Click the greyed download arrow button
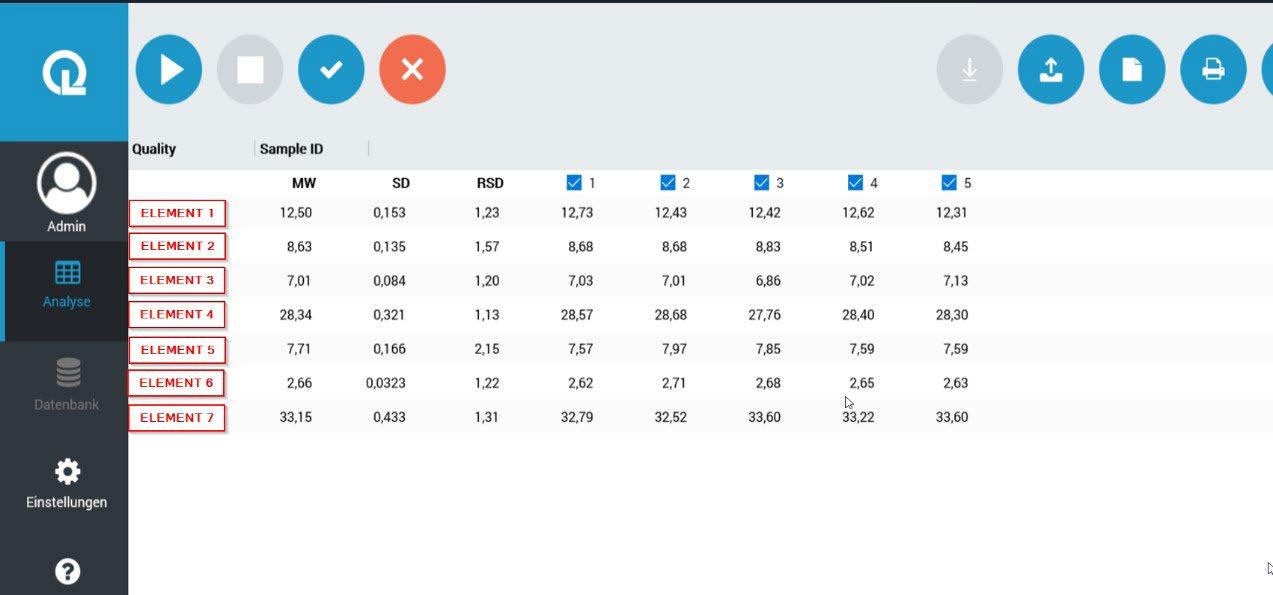This screenshot has height=595, width=1273. [x=970, y=70]
